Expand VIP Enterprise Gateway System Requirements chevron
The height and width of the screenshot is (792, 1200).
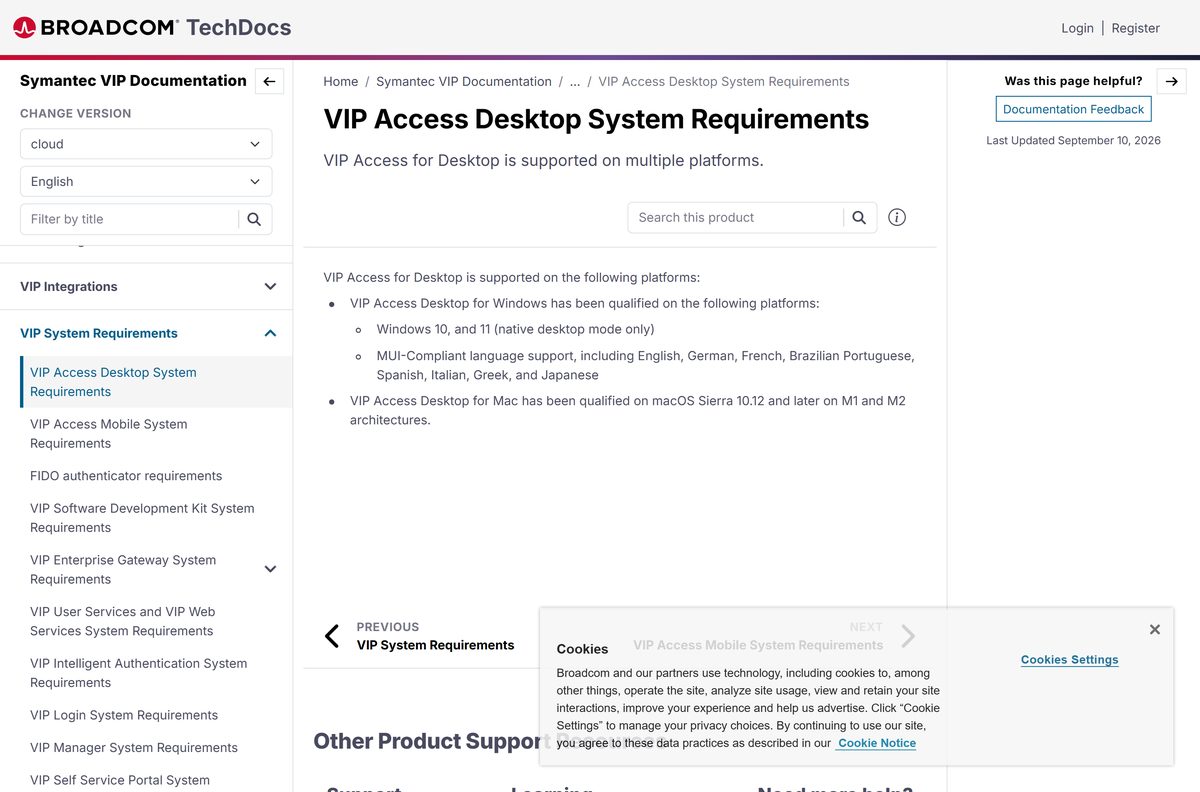(x=270, y=569)
